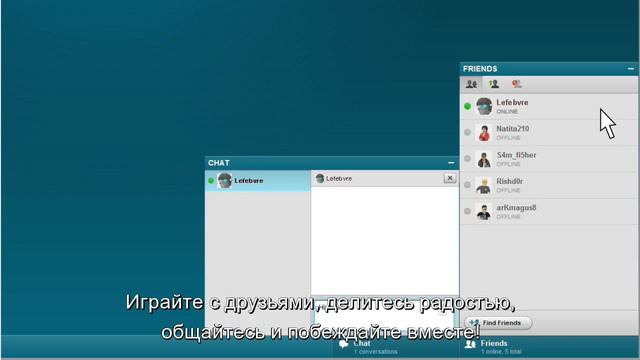
Task: Click the small Lefebvre avatar in conversation header
Action: click(x=320, y=178)
